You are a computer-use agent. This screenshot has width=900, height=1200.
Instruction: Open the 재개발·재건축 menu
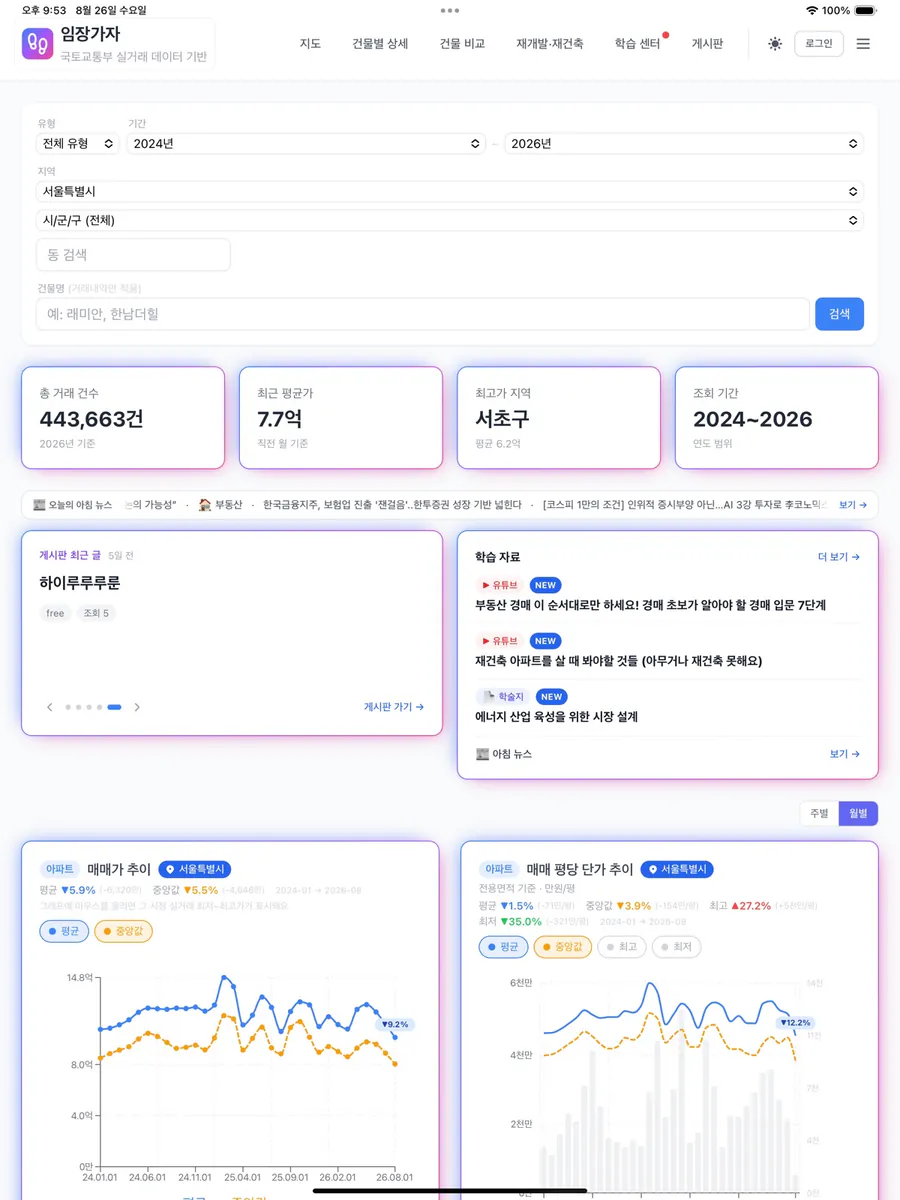click(550, 44)
